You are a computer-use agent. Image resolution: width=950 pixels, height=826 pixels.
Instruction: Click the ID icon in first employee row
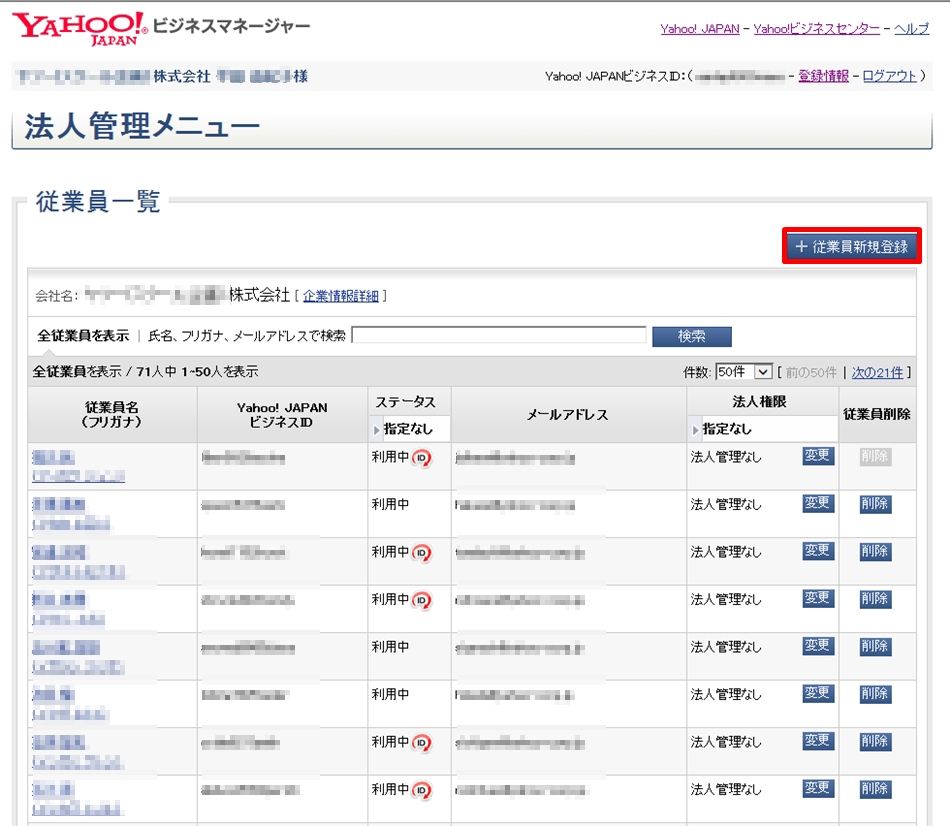pyautogui.click(x=422, y=458)
